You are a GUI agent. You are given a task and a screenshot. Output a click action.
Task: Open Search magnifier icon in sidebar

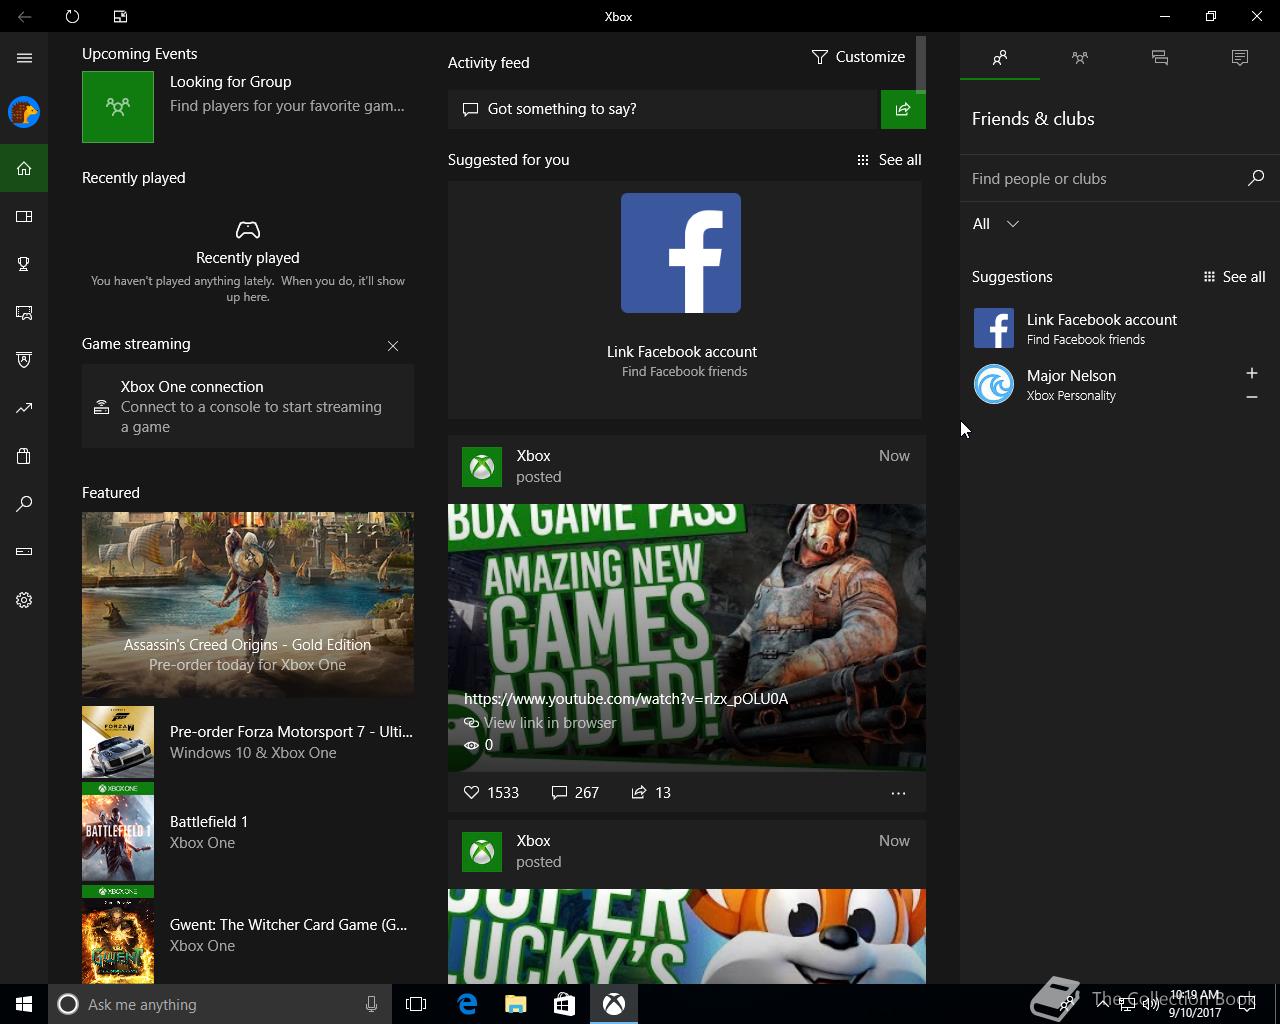[x=24, y=504]
